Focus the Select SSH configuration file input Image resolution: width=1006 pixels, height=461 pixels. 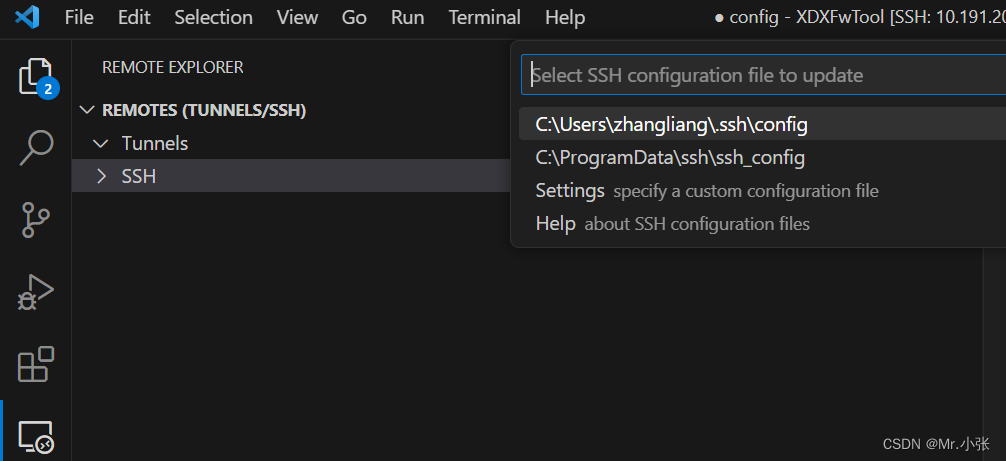tap(763, 76)
